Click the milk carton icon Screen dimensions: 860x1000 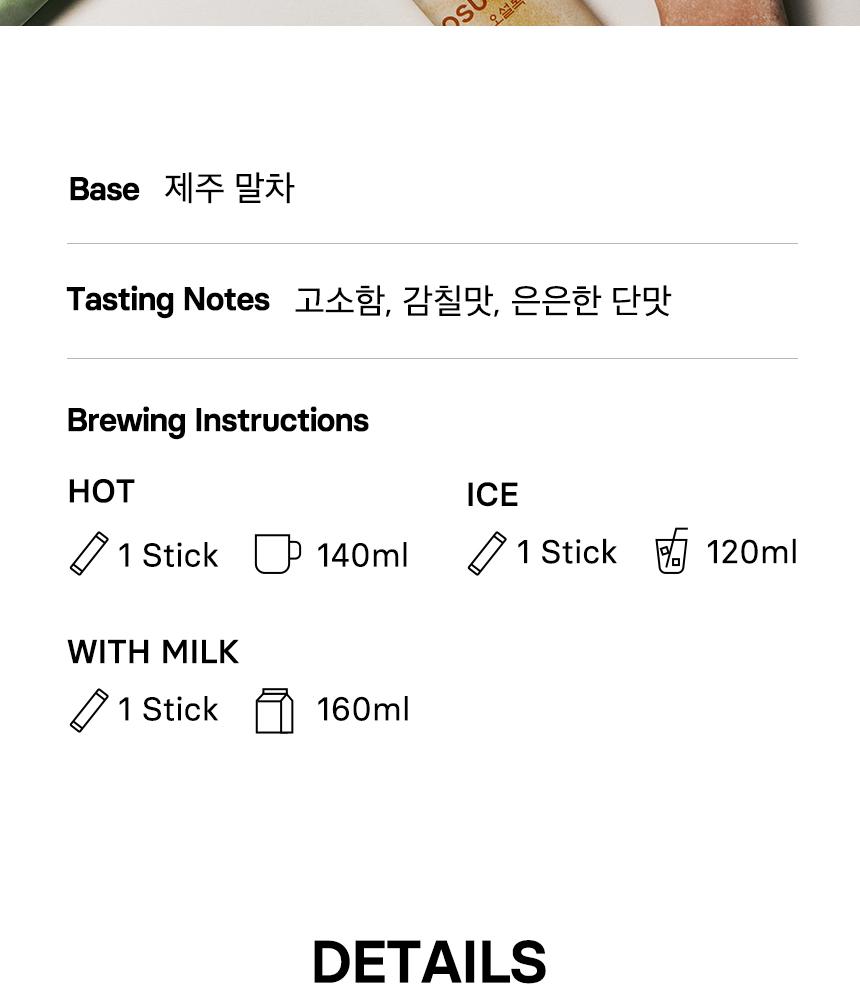pyautogui.click(x=275, y=710)
